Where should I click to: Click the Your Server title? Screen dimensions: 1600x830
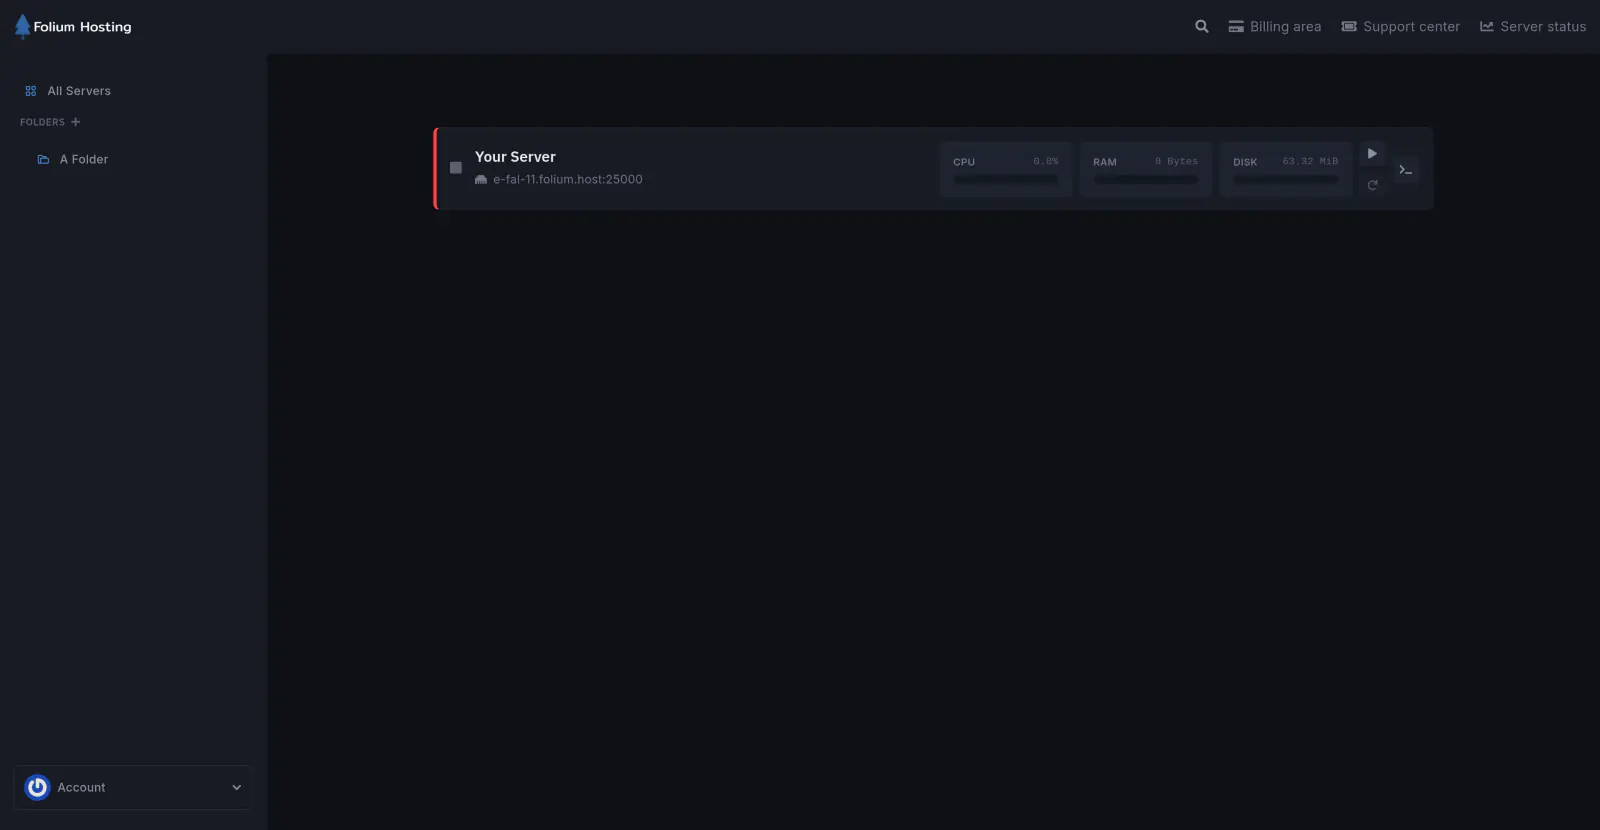coord(515,157)
